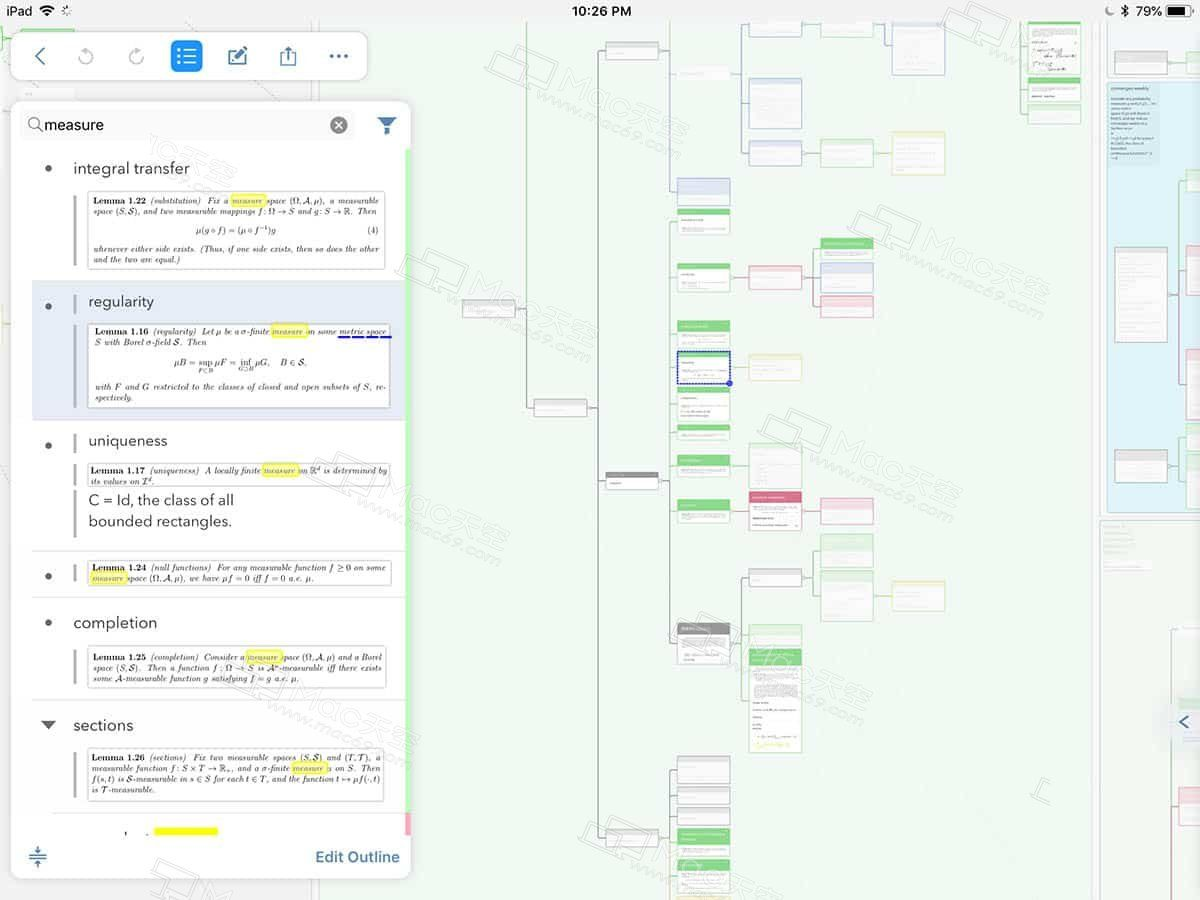
Task: Click the measure search input field
Action: tap(188, 125)
